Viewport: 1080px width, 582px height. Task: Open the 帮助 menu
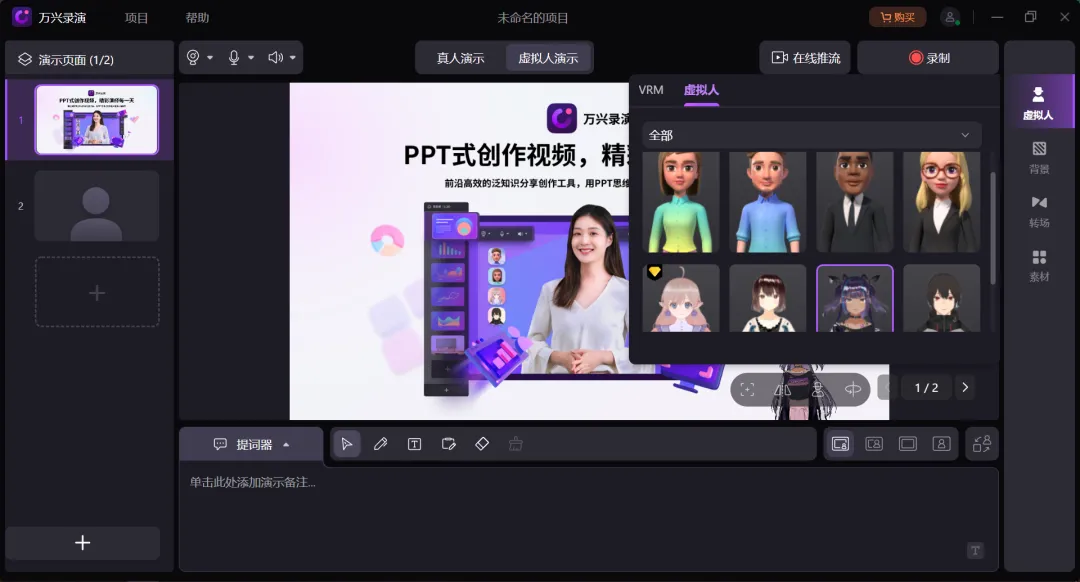(x=197, y=18)
